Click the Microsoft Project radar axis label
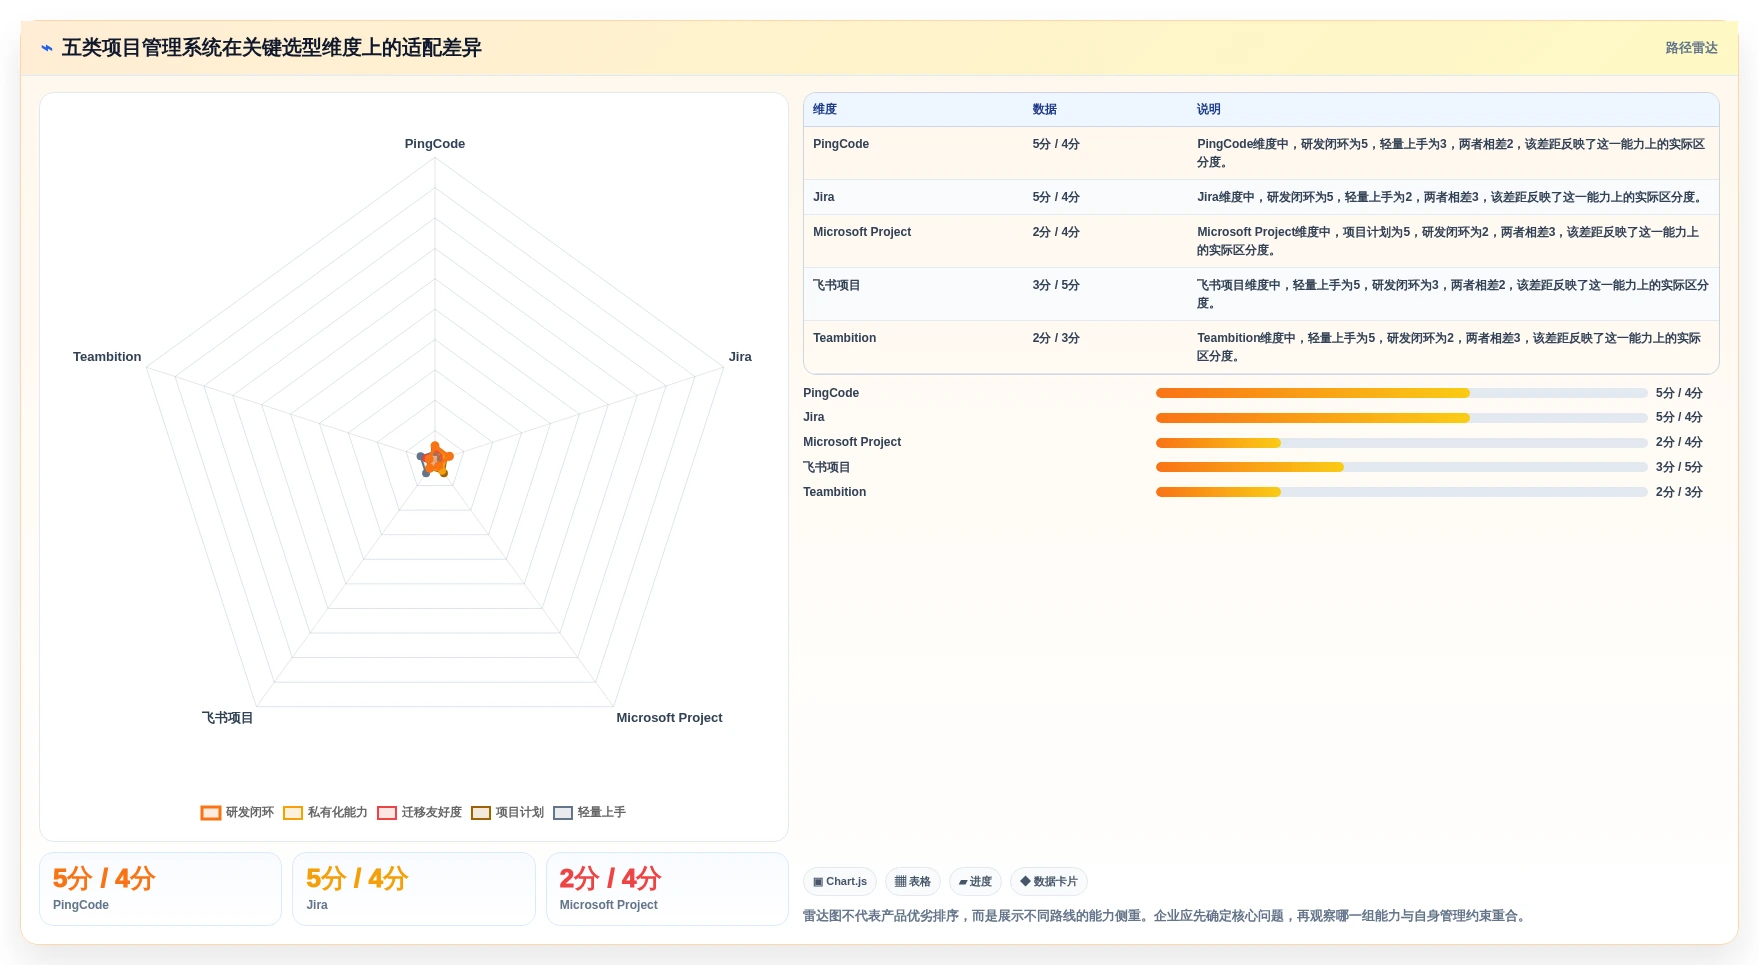 pos(669,718)
